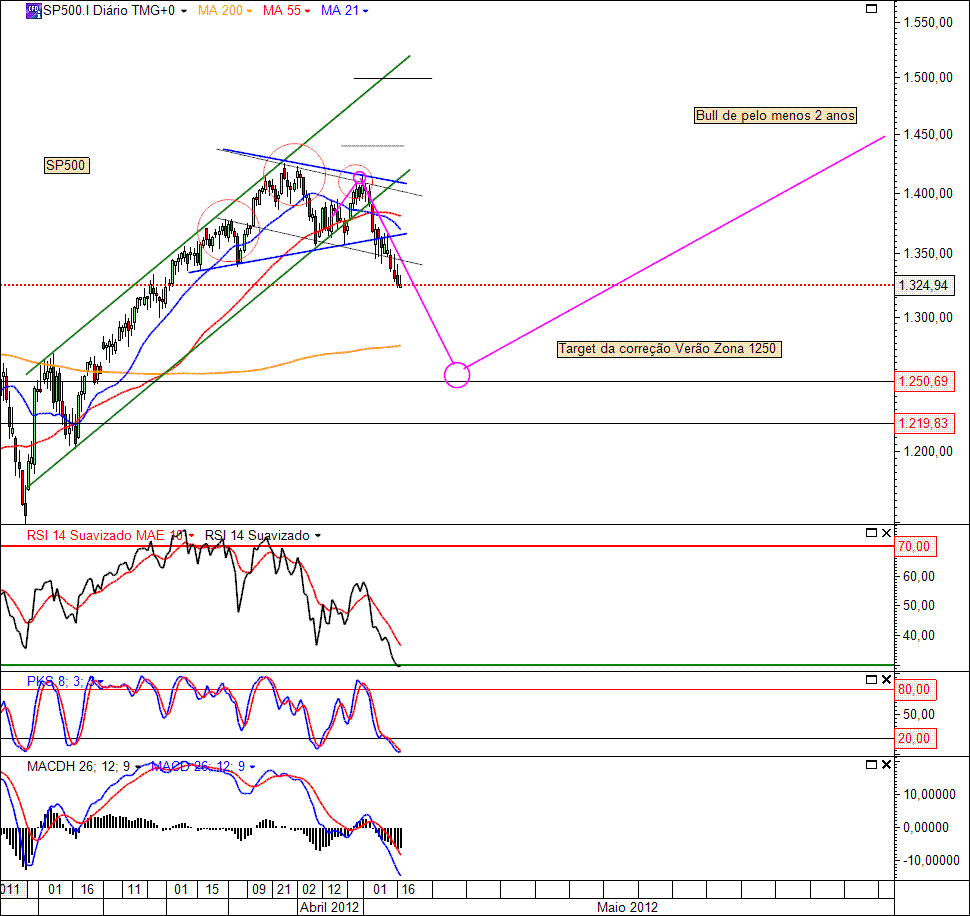Screen dimensions: 970x916
Task: Open the black RSI 14 Suavizado dropdown
Action: 317,536
